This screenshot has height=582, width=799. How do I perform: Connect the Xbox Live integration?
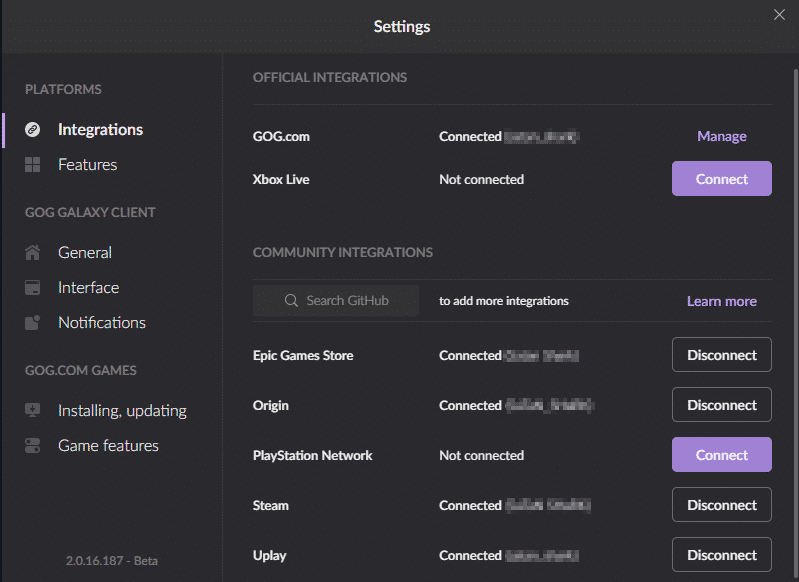721,179
